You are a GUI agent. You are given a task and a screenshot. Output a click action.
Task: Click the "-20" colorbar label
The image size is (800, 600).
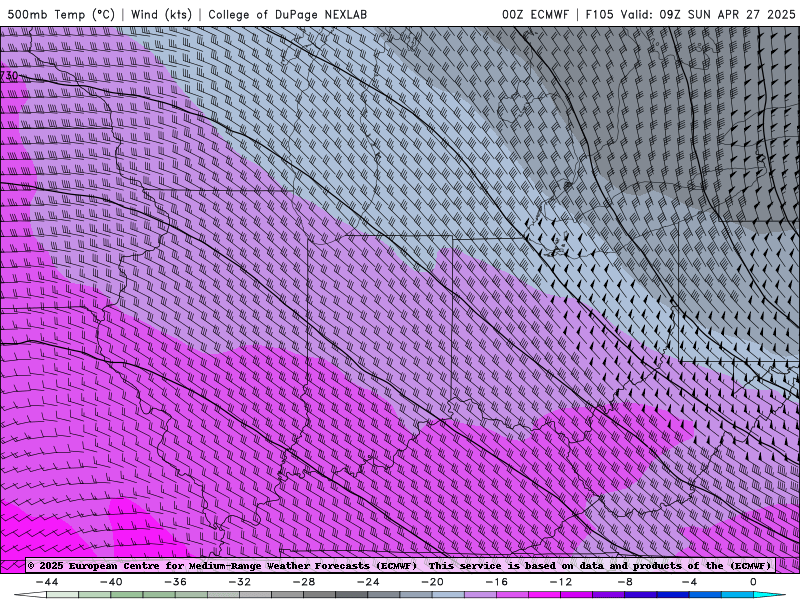click(x=433, y=582)
